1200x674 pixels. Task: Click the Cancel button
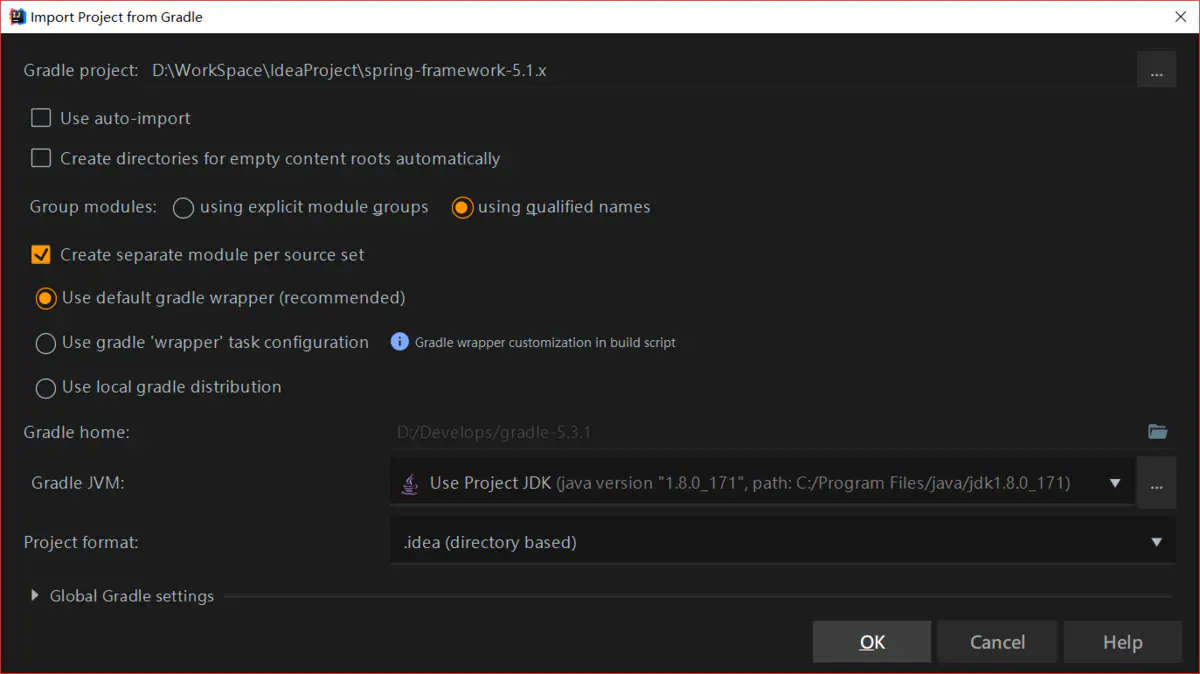tap(997, 642)
